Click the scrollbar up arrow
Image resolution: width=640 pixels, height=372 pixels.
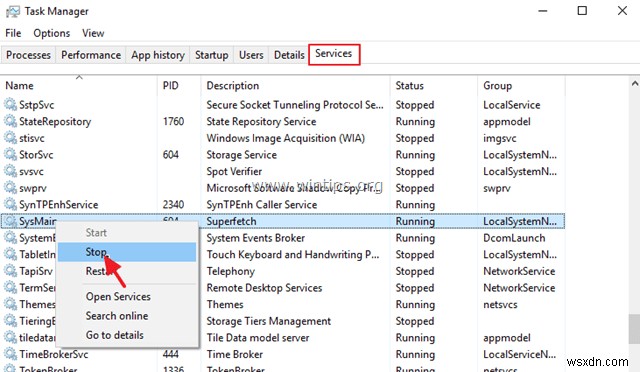pos(635,84)
